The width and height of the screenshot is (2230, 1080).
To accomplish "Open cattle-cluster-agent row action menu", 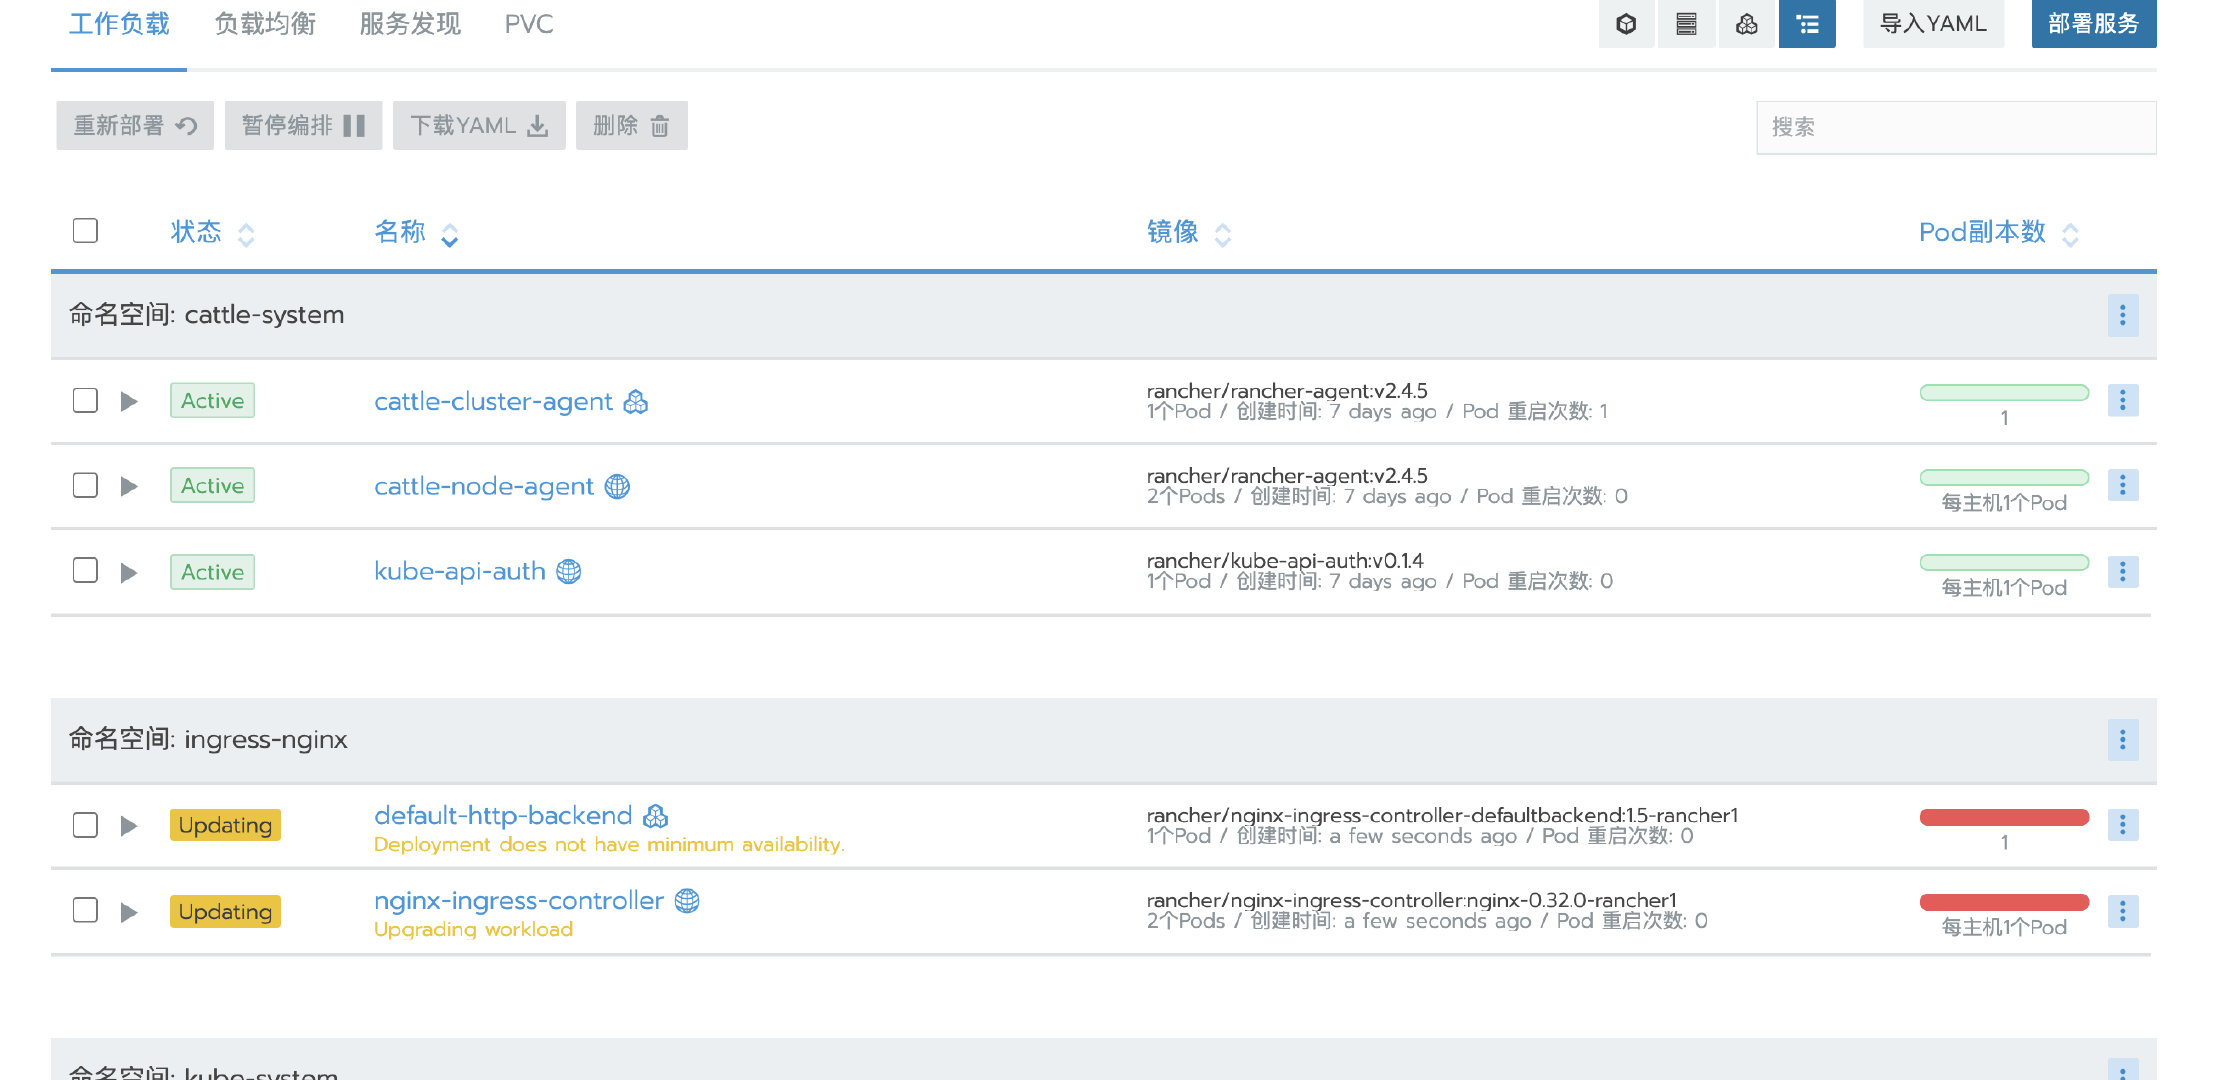I will (x=2122, y=401).
